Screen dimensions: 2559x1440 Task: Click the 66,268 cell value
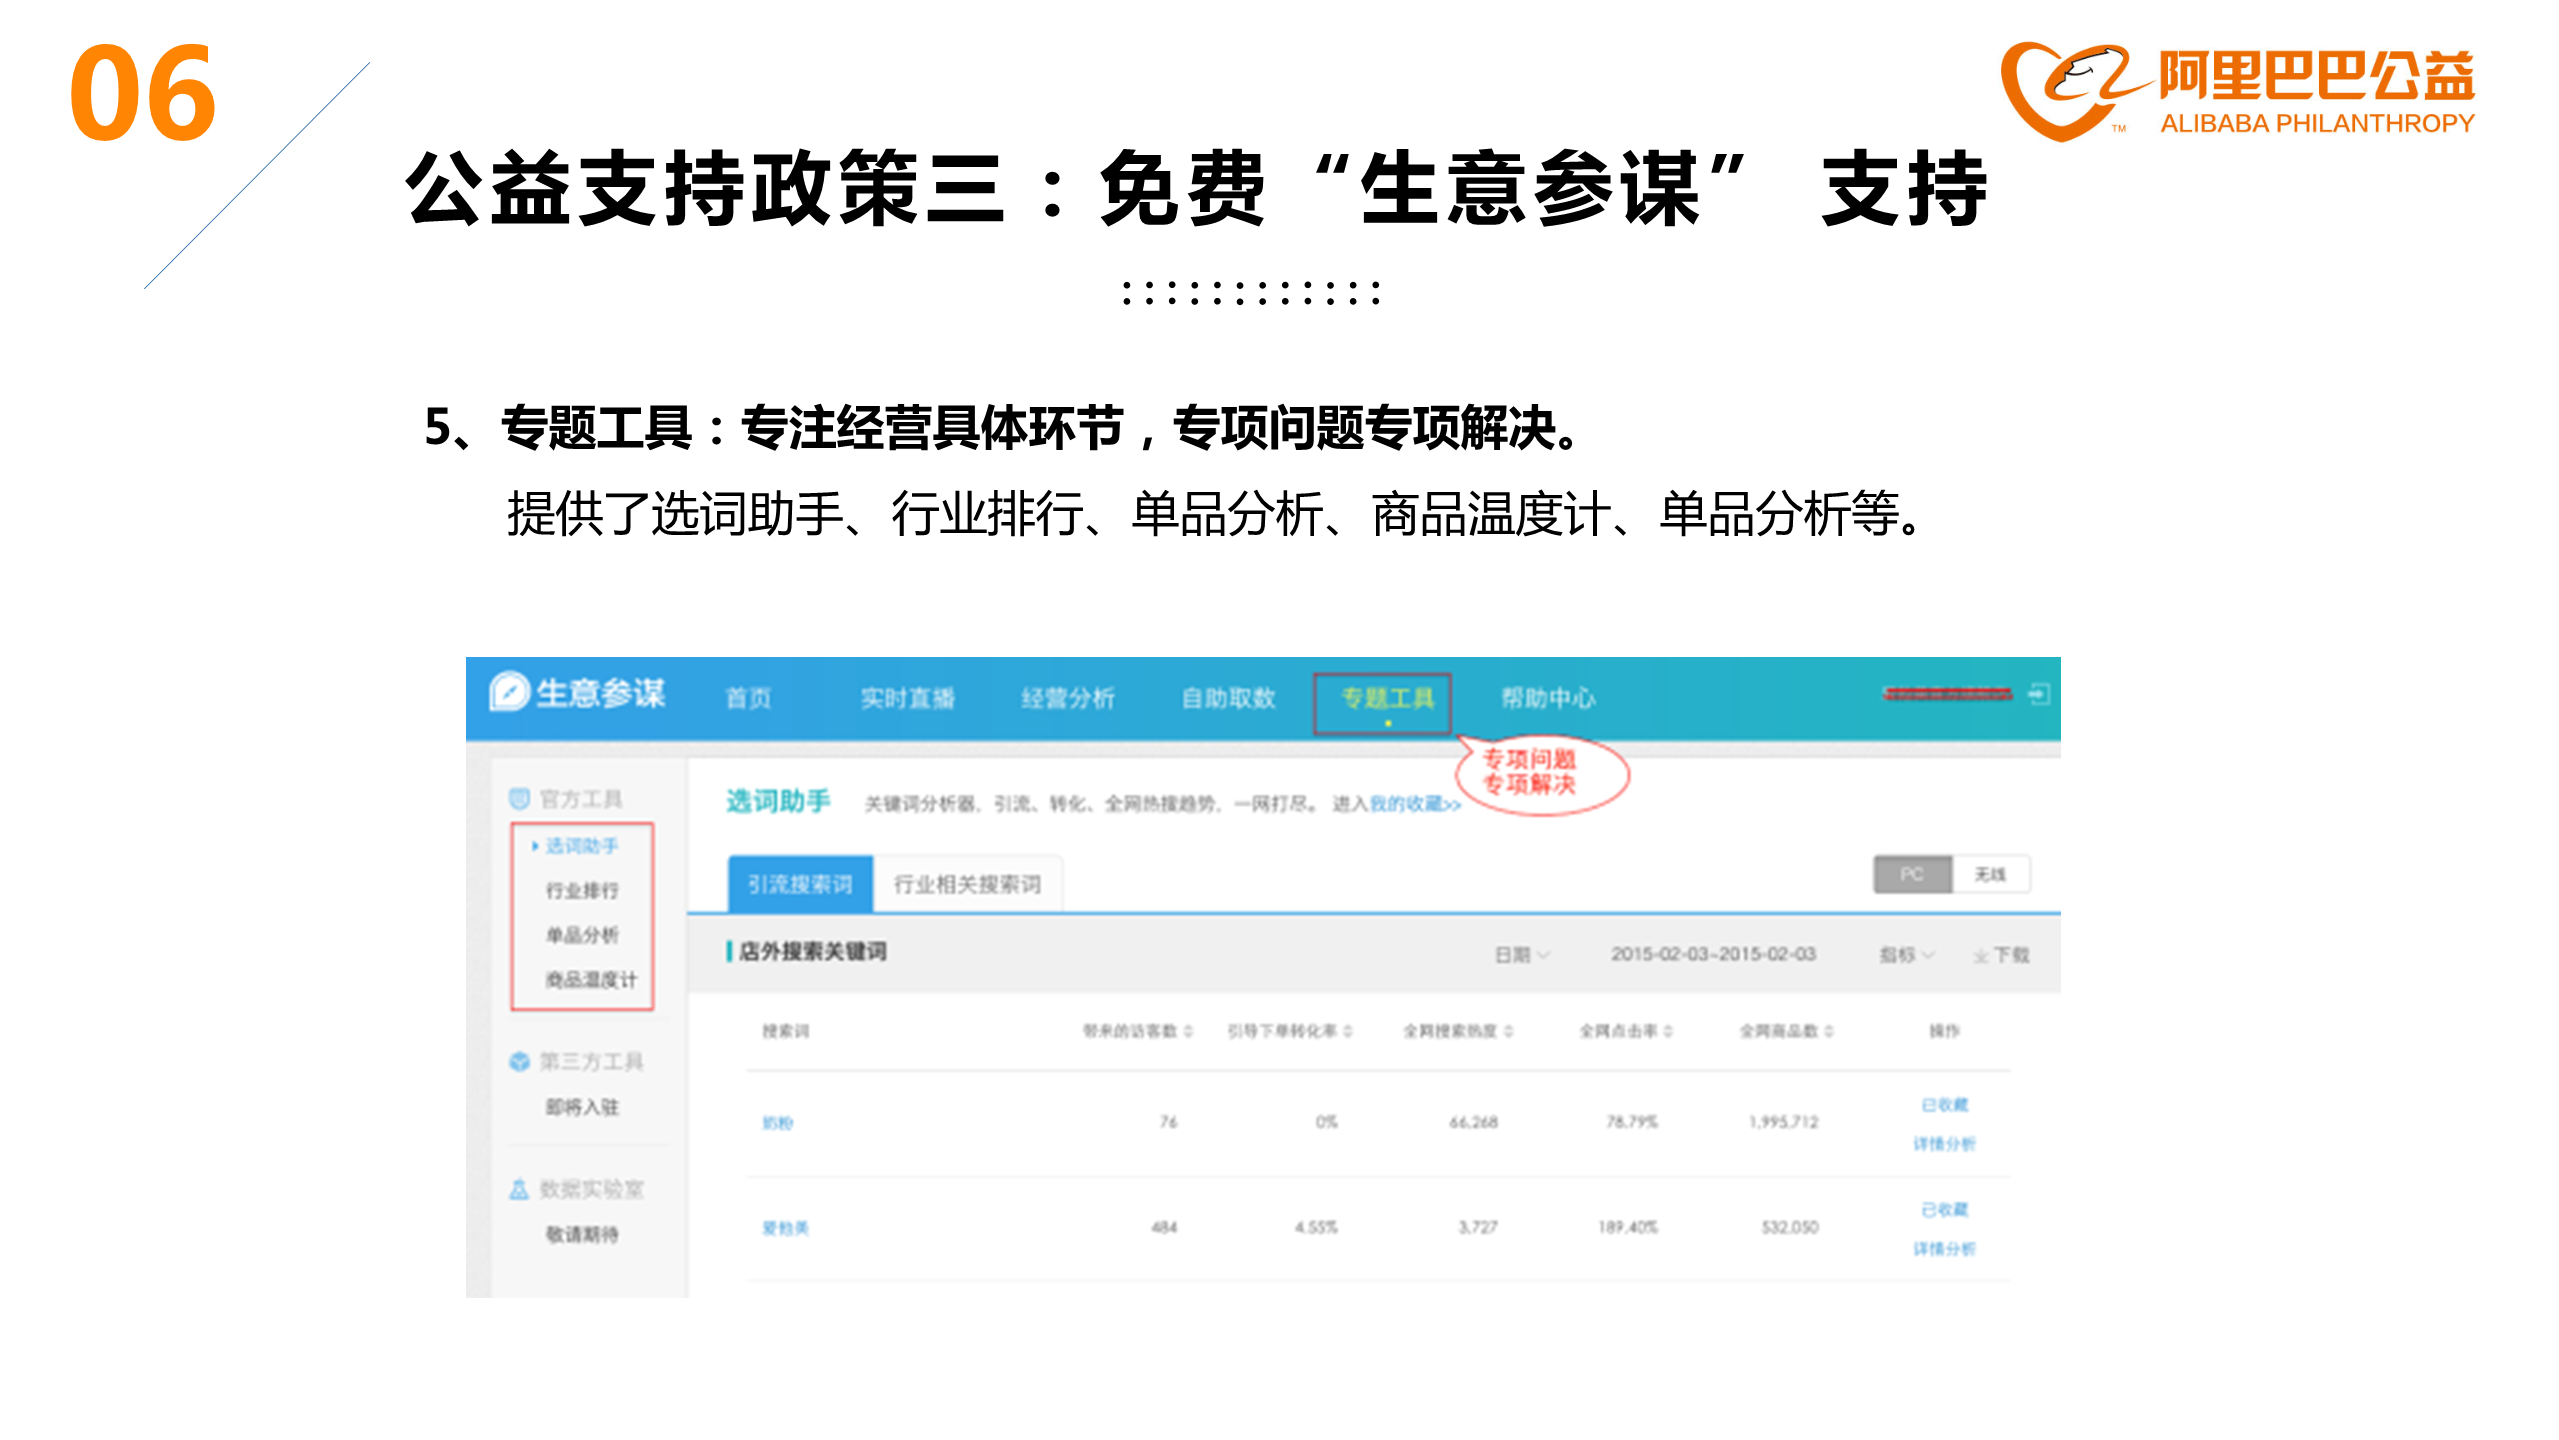pyautogui.click(x=1473, y=1122)
